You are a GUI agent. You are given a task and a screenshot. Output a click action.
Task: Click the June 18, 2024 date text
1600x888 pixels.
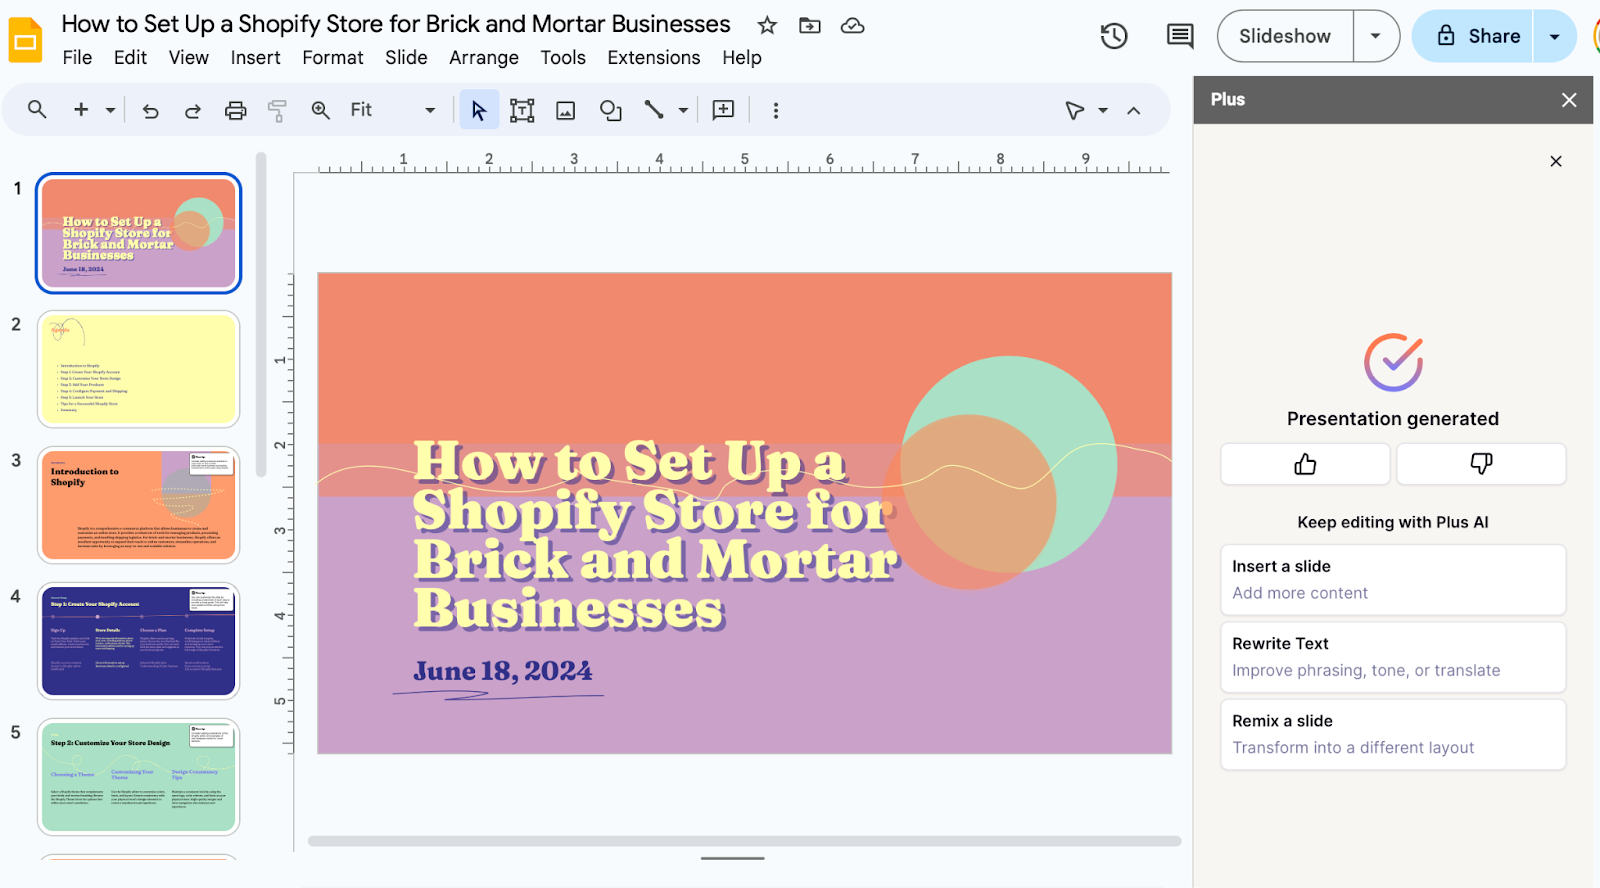coord(503,671)
